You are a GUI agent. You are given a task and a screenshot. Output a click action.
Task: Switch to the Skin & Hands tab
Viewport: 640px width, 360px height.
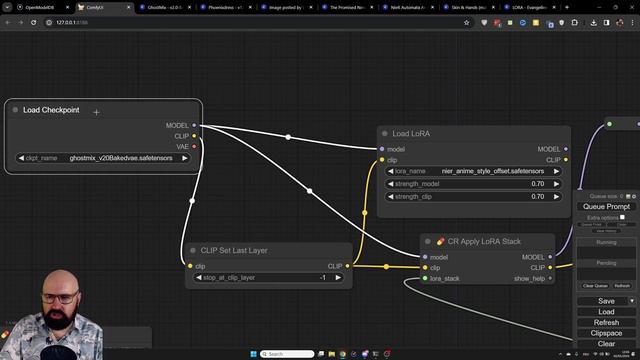(470, 7)
